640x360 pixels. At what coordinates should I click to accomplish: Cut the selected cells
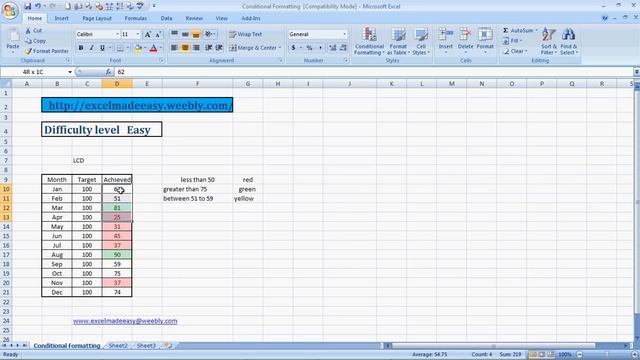[x=33, y=31]
